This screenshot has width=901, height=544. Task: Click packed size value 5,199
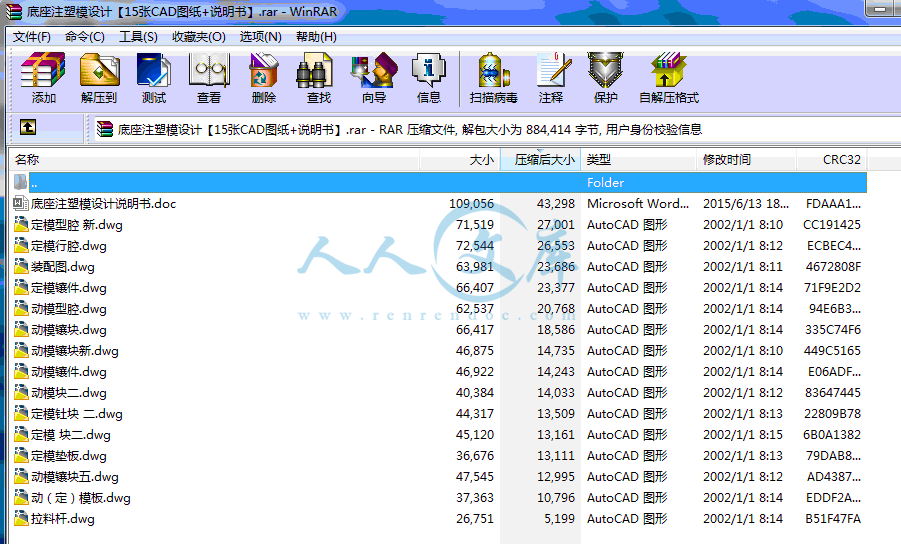(559, 519)
